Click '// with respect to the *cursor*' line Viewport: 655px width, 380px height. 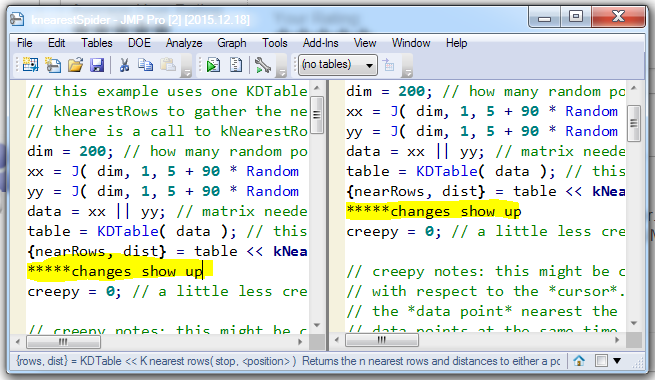[486, 291]
